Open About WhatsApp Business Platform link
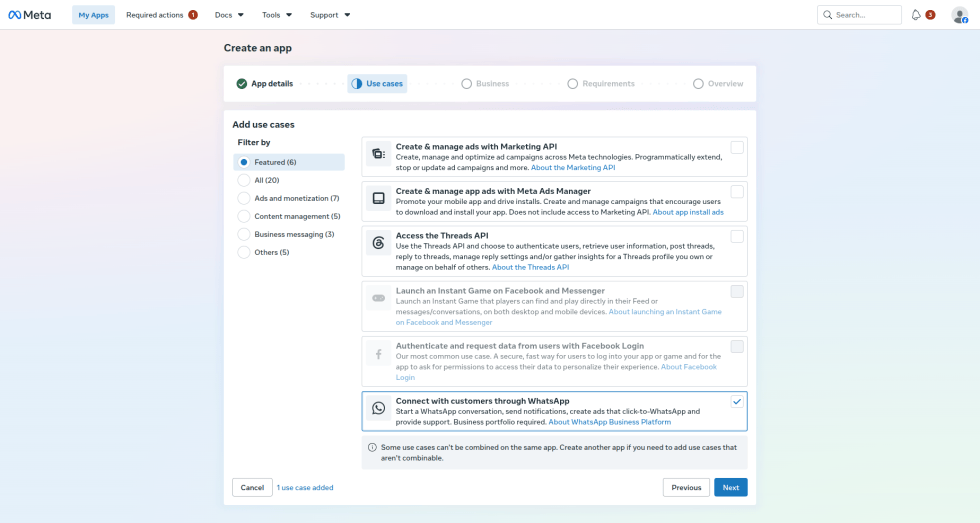980x523 pixels. pyautogui.click(x=609, y=422)
